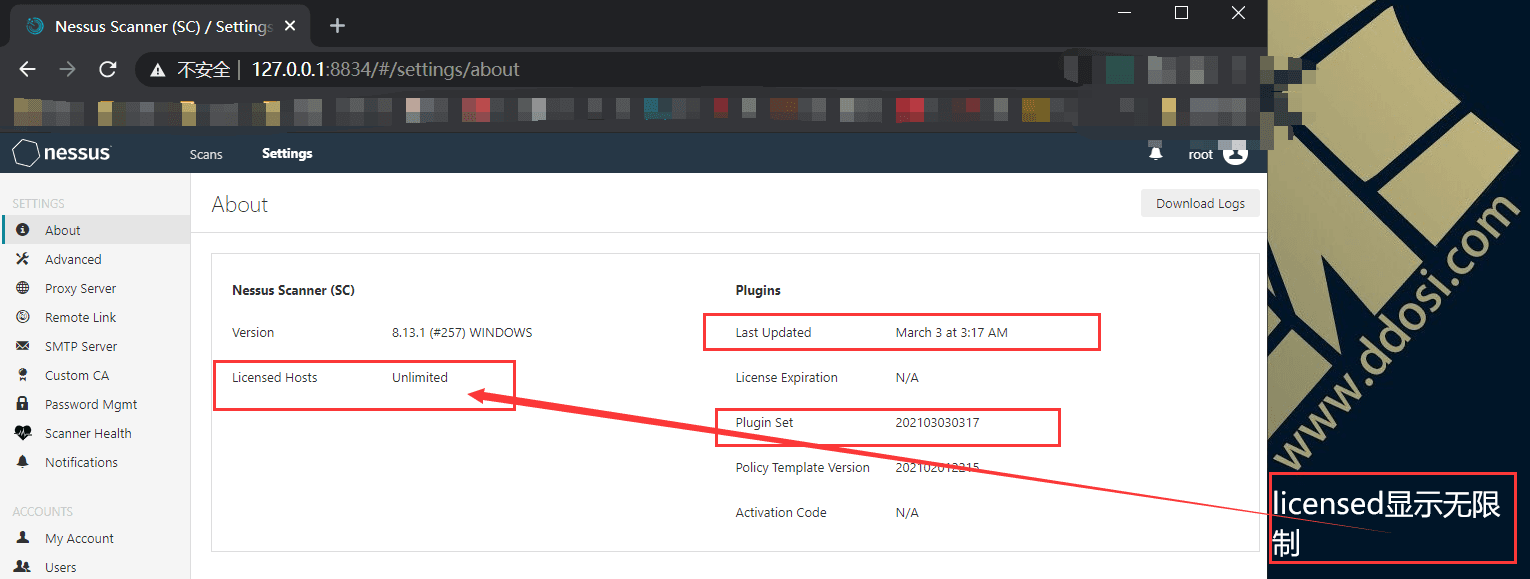Go to Users in sidebar
The width and height of the screenshot is (1530, 579).
point(60,567)
